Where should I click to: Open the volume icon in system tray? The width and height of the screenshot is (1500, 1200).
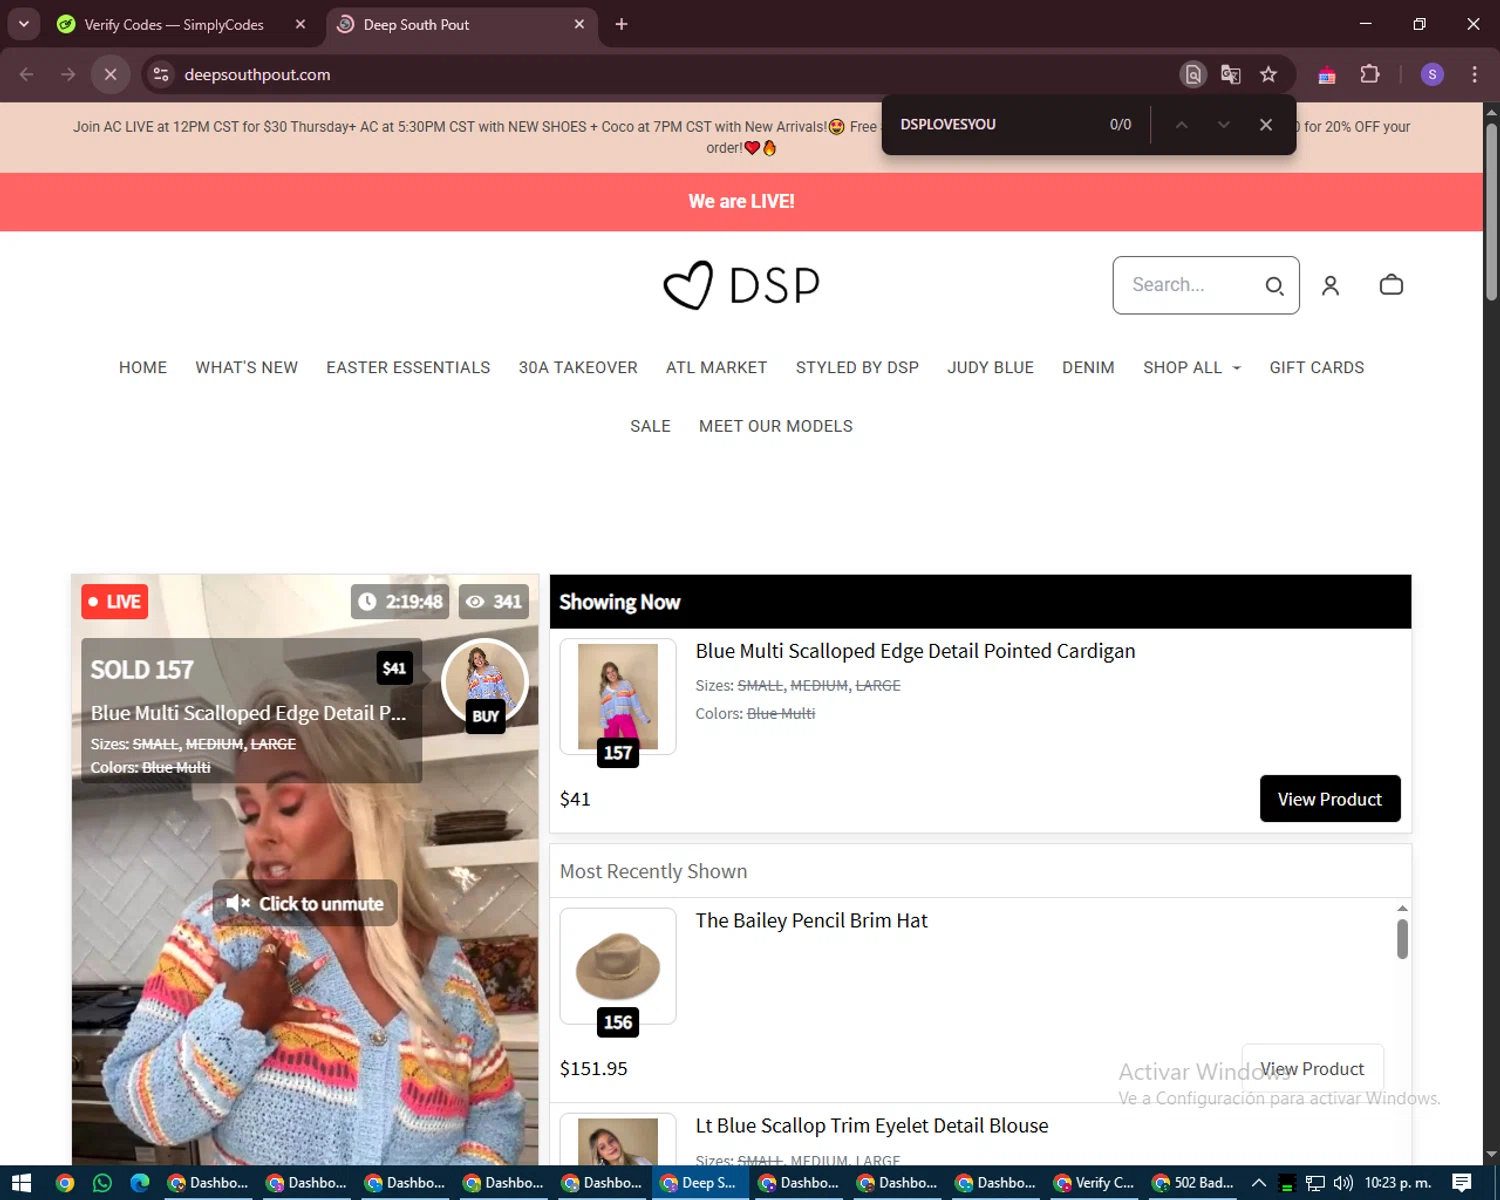tap(1343, 1183)
